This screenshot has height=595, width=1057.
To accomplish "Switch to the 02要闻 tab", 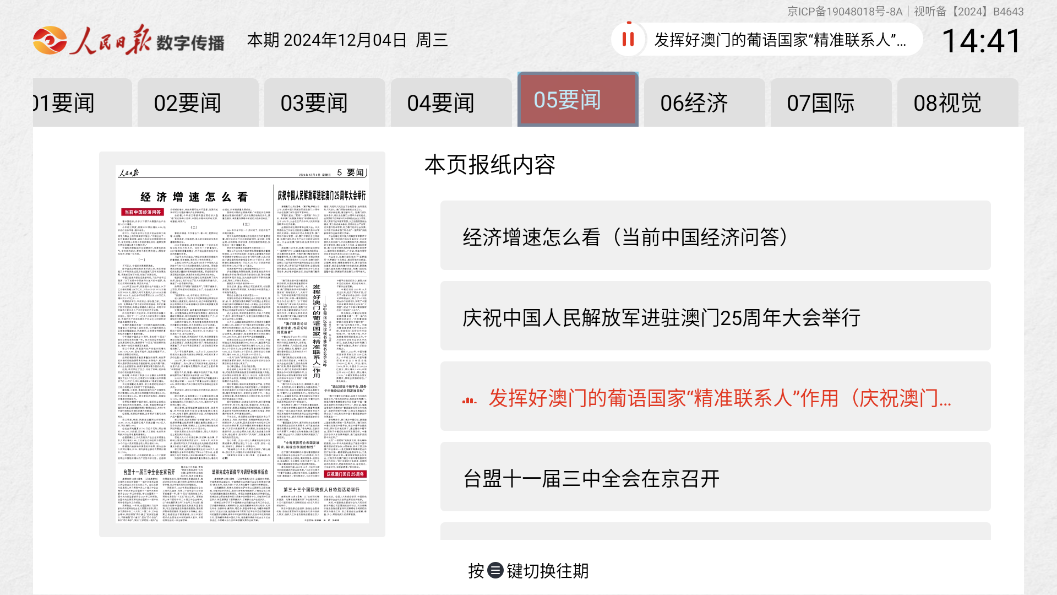I will tap(187, 103).
